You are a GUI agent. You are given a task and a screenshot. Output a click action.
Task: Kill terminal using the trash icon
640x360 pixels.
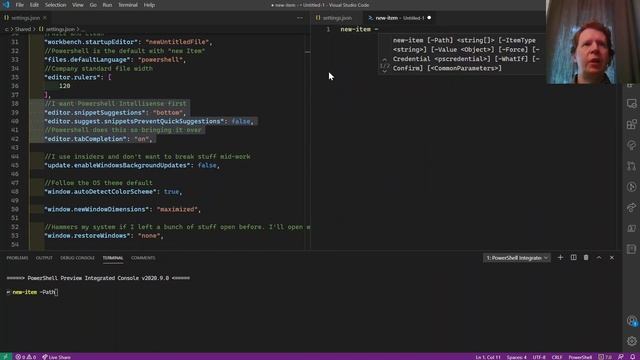[x=586, y=258]
